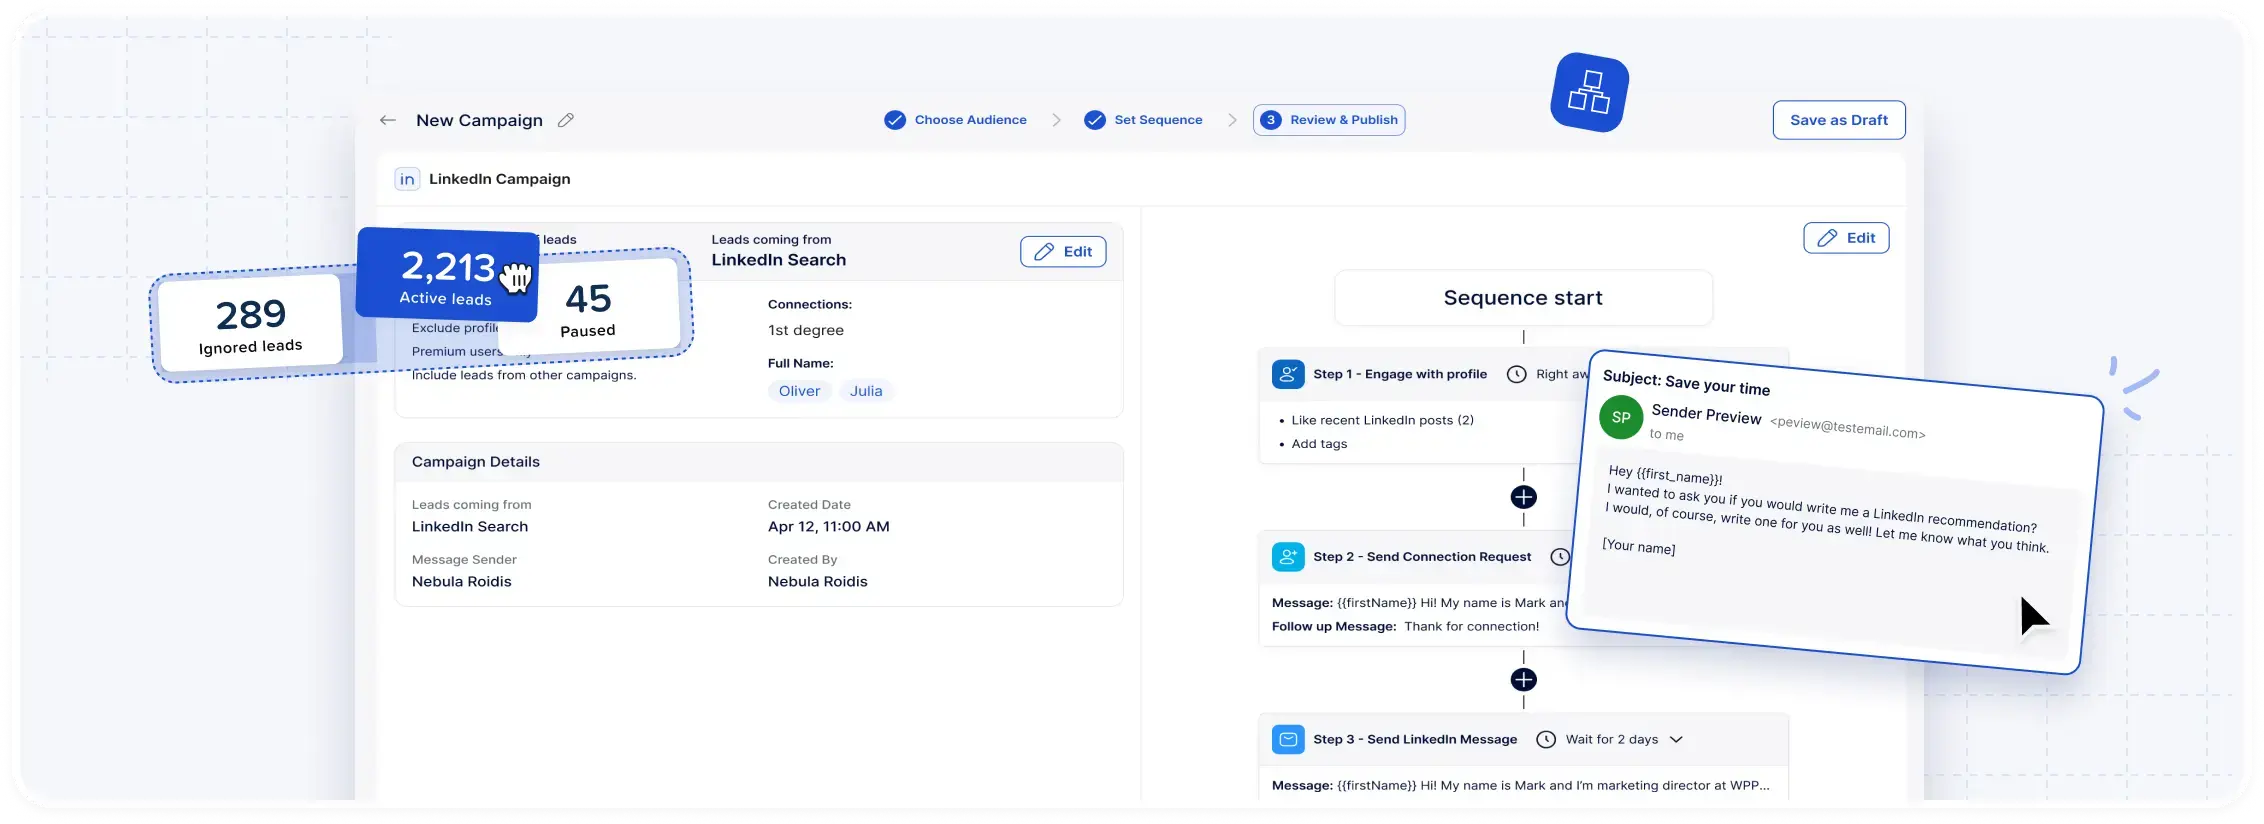
Task: Click the clock icon in Step 2
Action: [x=1559, y=557]
